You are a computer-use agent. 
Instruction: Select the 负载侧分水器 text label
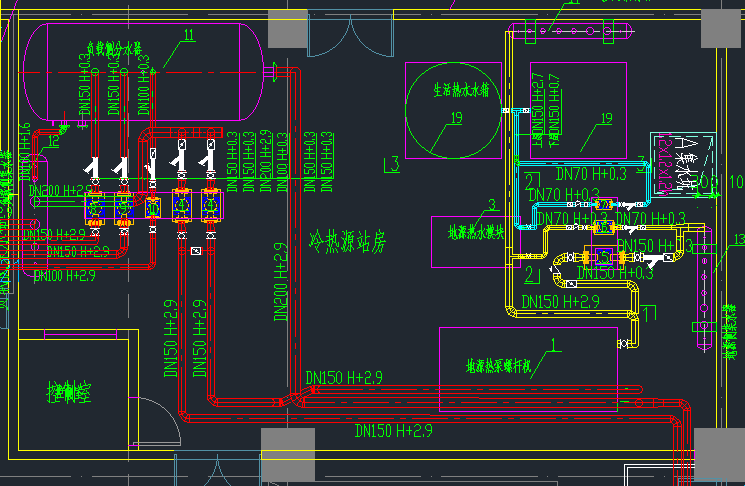pos(114,48)
